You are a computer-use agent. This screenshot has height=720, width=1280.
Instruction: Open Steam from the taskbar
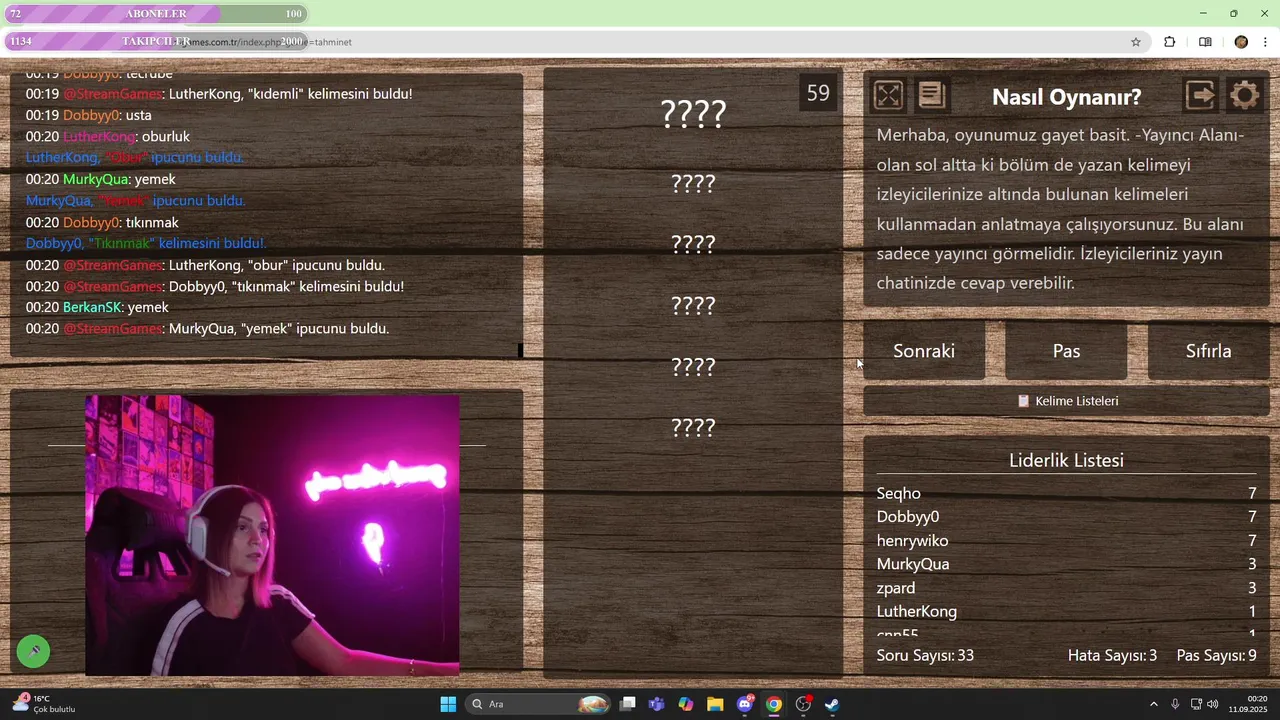coord(832,704)
